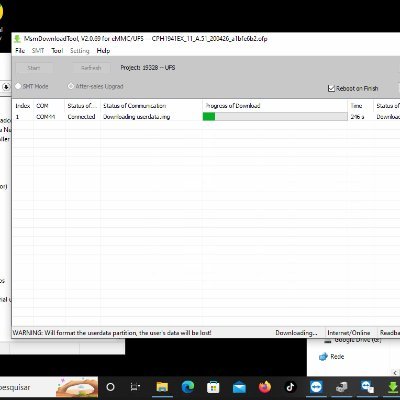Image resolution: width=400 pixels, height=400 pixels.
Task: Open the Mail app in taskbar
Action: 239,387
